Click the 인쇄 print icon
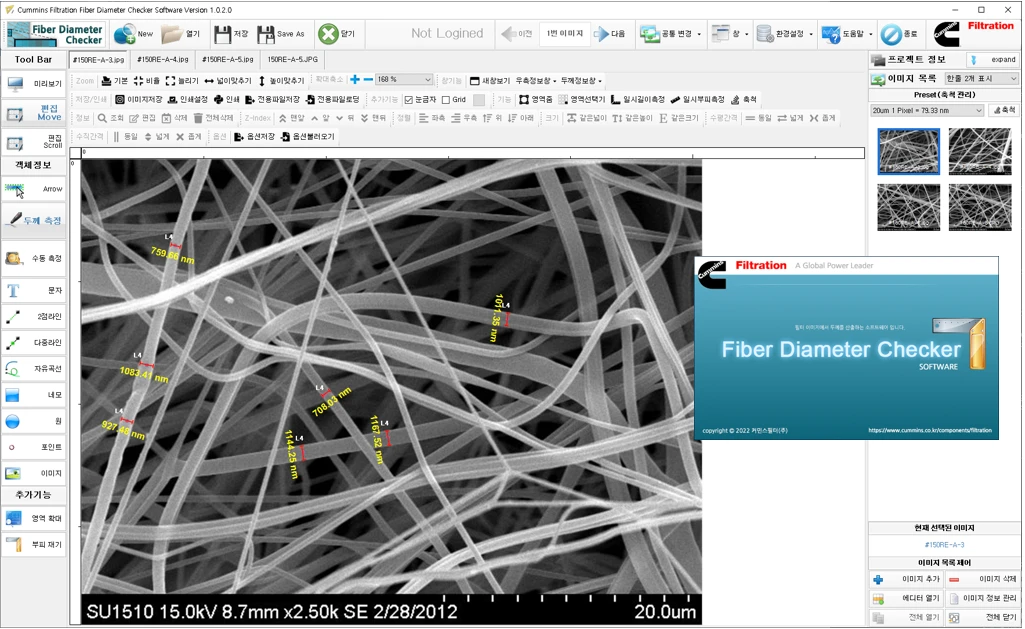1025x629 pixels. (x=227, y=99)
